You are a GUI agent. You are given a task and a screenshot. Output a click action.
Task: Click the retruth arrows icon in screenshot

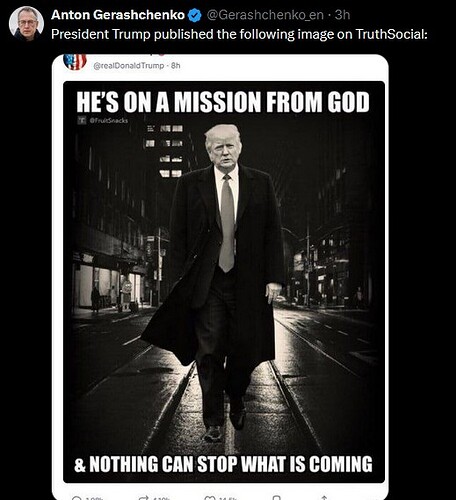tap(144, 498)
